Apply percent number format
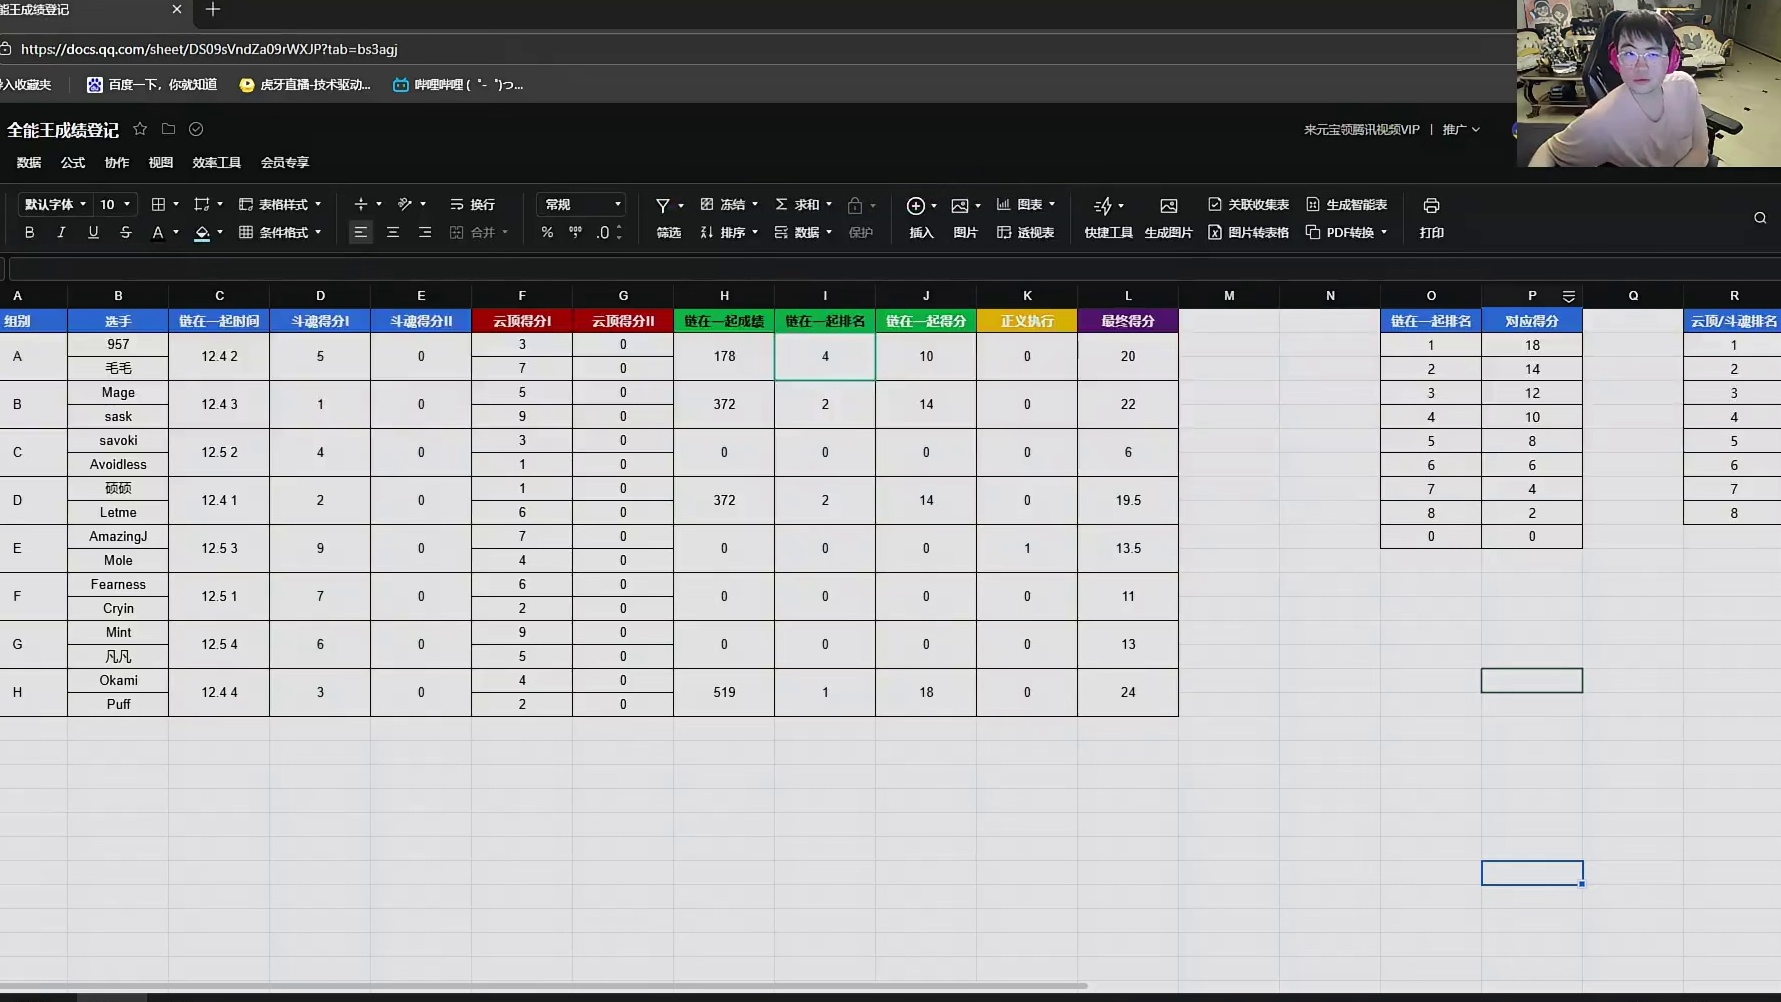 point(547,232)
